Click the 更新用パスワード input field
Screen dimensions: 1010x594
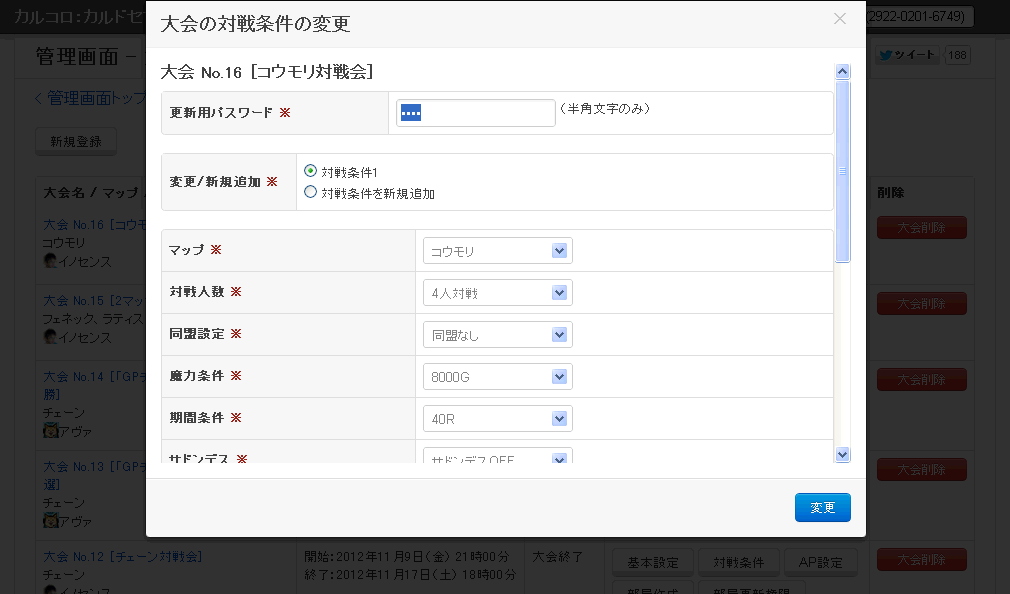475,113
